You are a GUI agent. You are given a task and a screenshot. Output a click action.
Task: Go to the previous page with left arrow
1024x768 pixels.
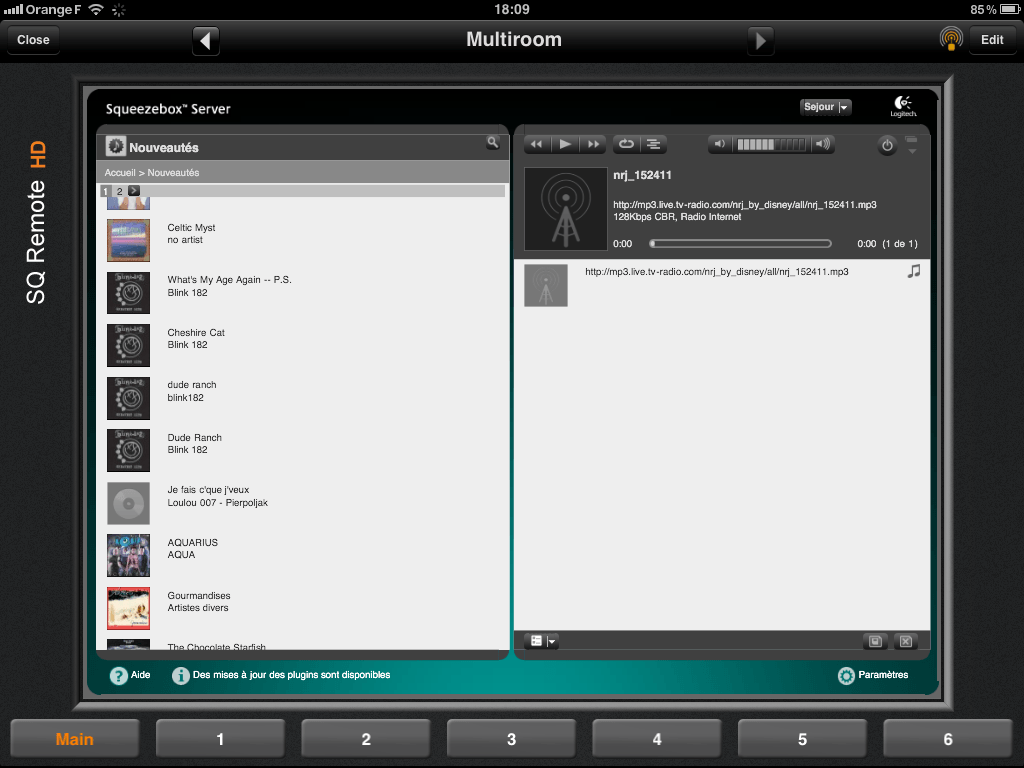pos(206,40)
